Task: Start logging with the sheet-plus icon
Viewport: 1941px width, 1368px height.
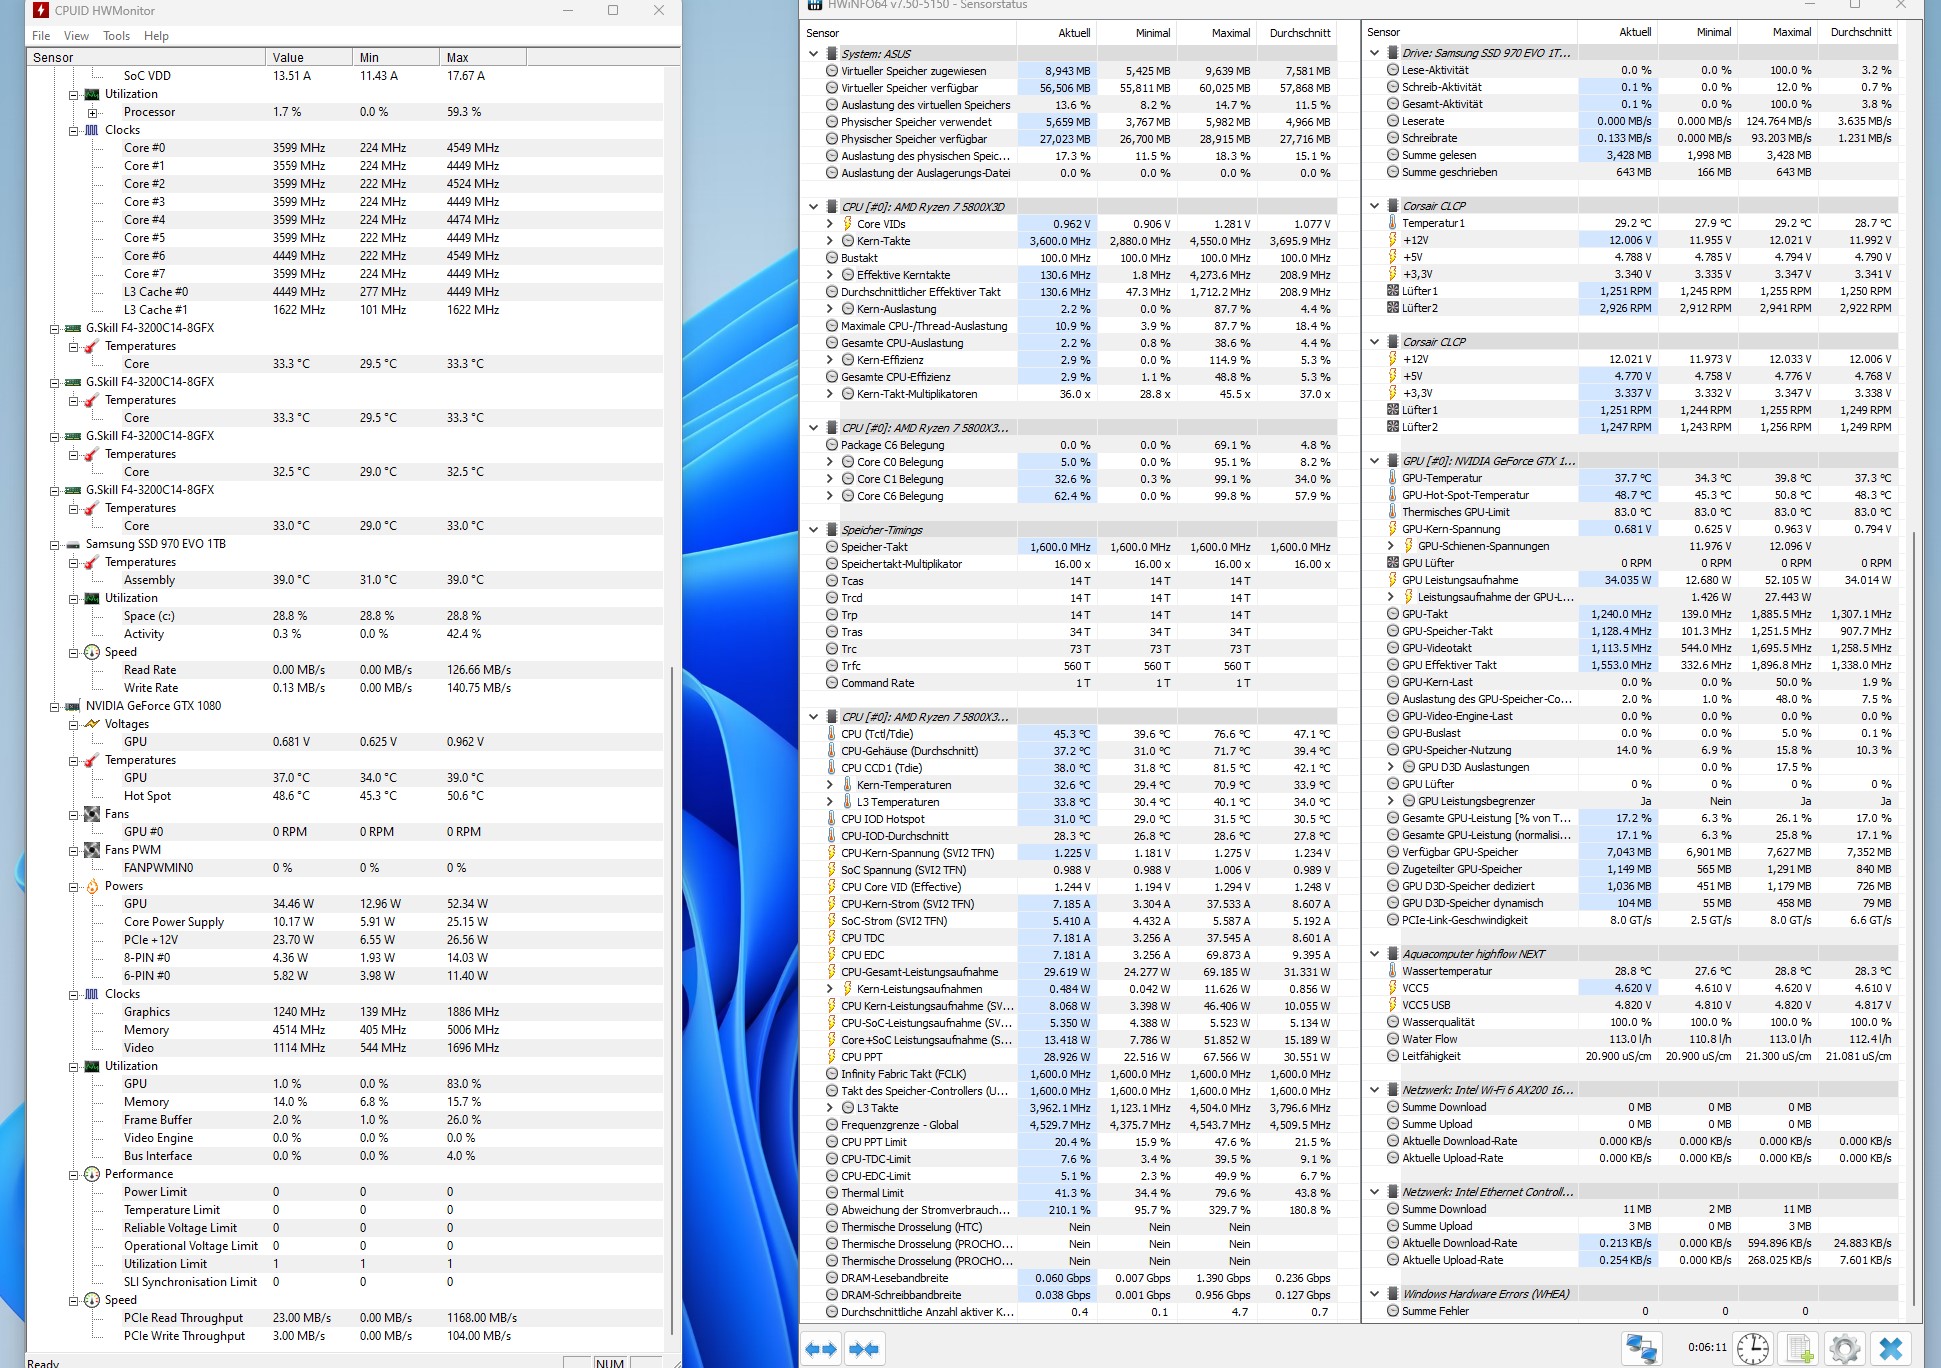Action: coord(1799,1347)
